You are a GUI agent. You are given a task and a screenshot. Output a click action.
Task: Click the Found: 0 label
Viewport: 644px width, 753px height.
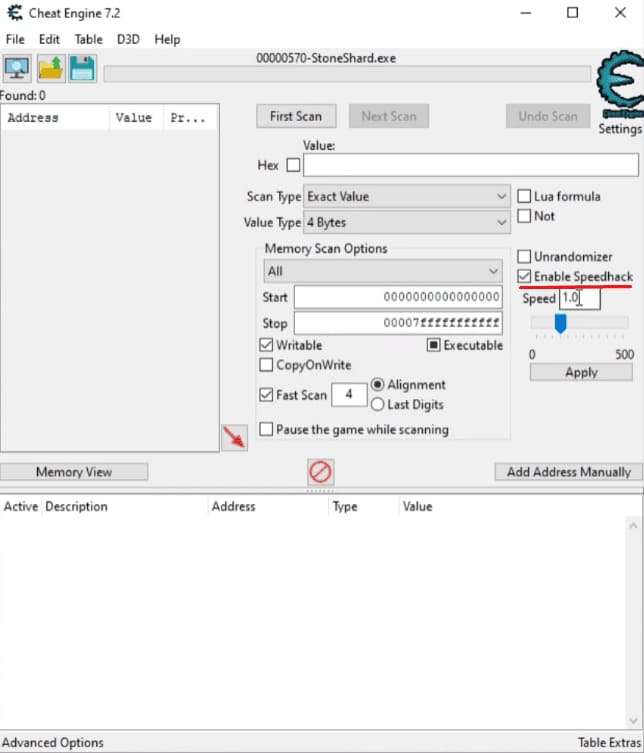(23, 96)
